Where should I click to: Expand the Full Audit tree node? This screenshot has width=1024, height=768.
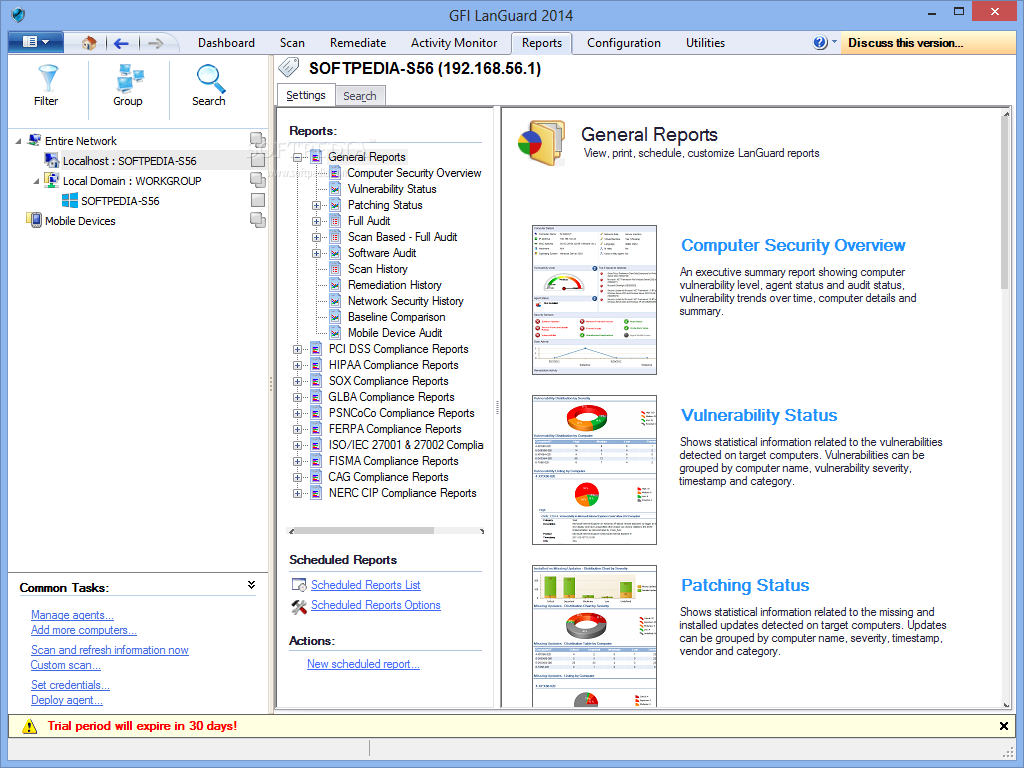click(x=316, y=221)
